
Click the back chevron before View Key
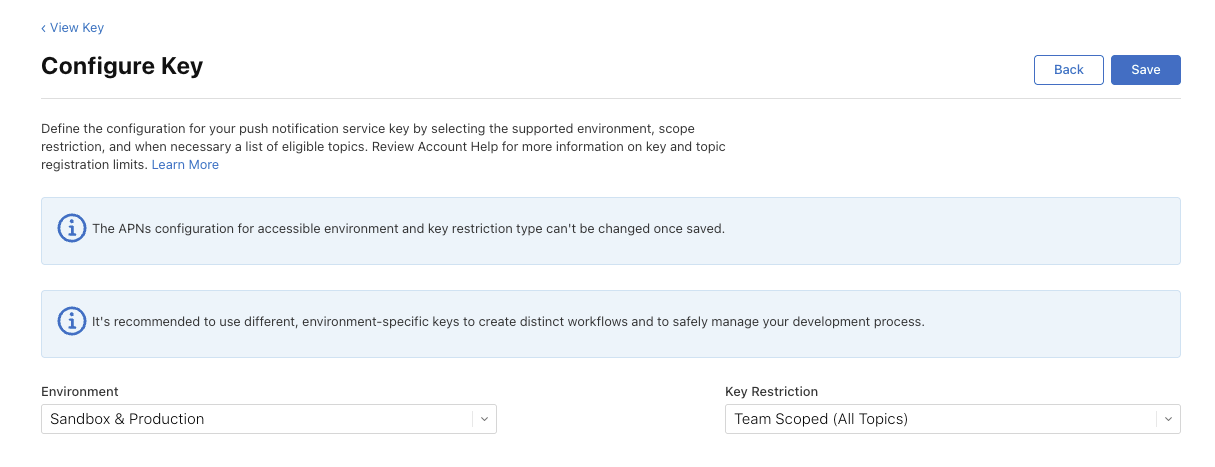coord(43,28)
